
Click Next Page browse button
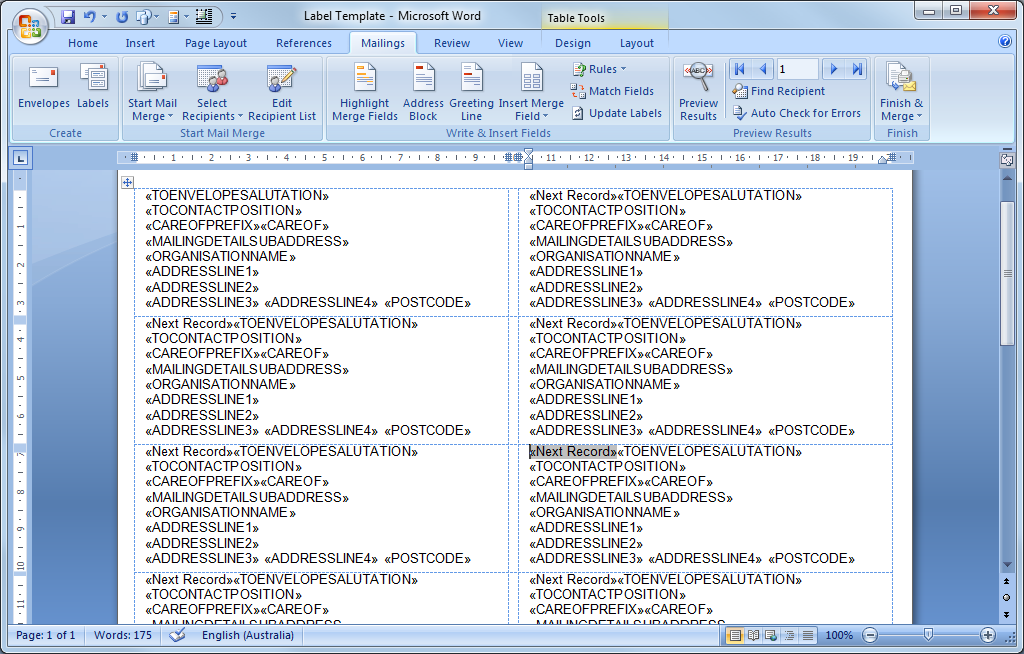point(1006,615)
